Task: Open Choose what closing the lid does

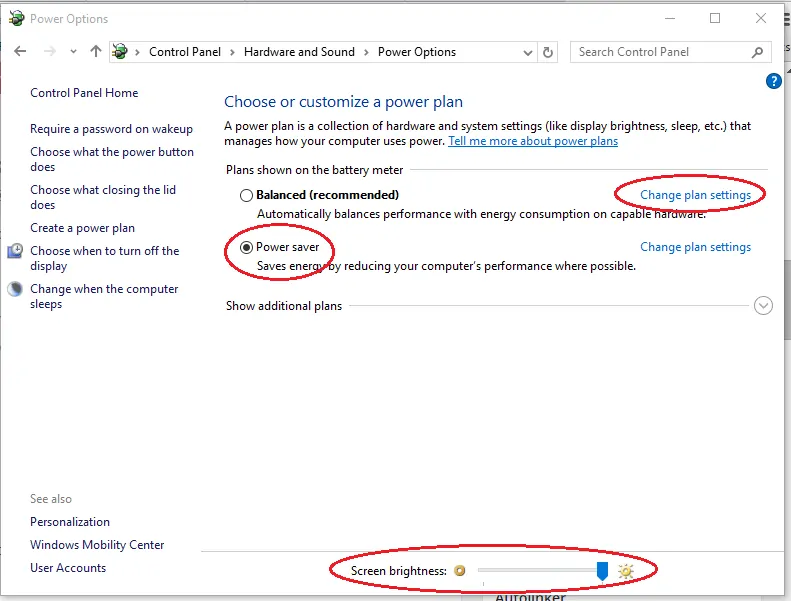Action: (103, 197)
